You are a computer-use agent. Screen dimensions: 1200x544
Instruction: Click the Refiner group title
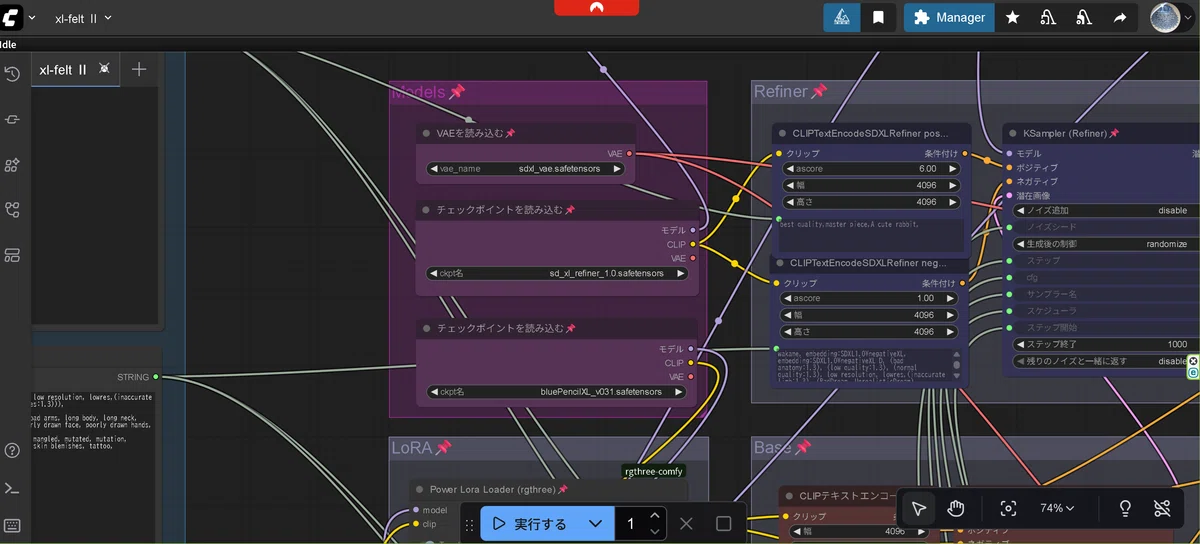[x=780, y=91]
